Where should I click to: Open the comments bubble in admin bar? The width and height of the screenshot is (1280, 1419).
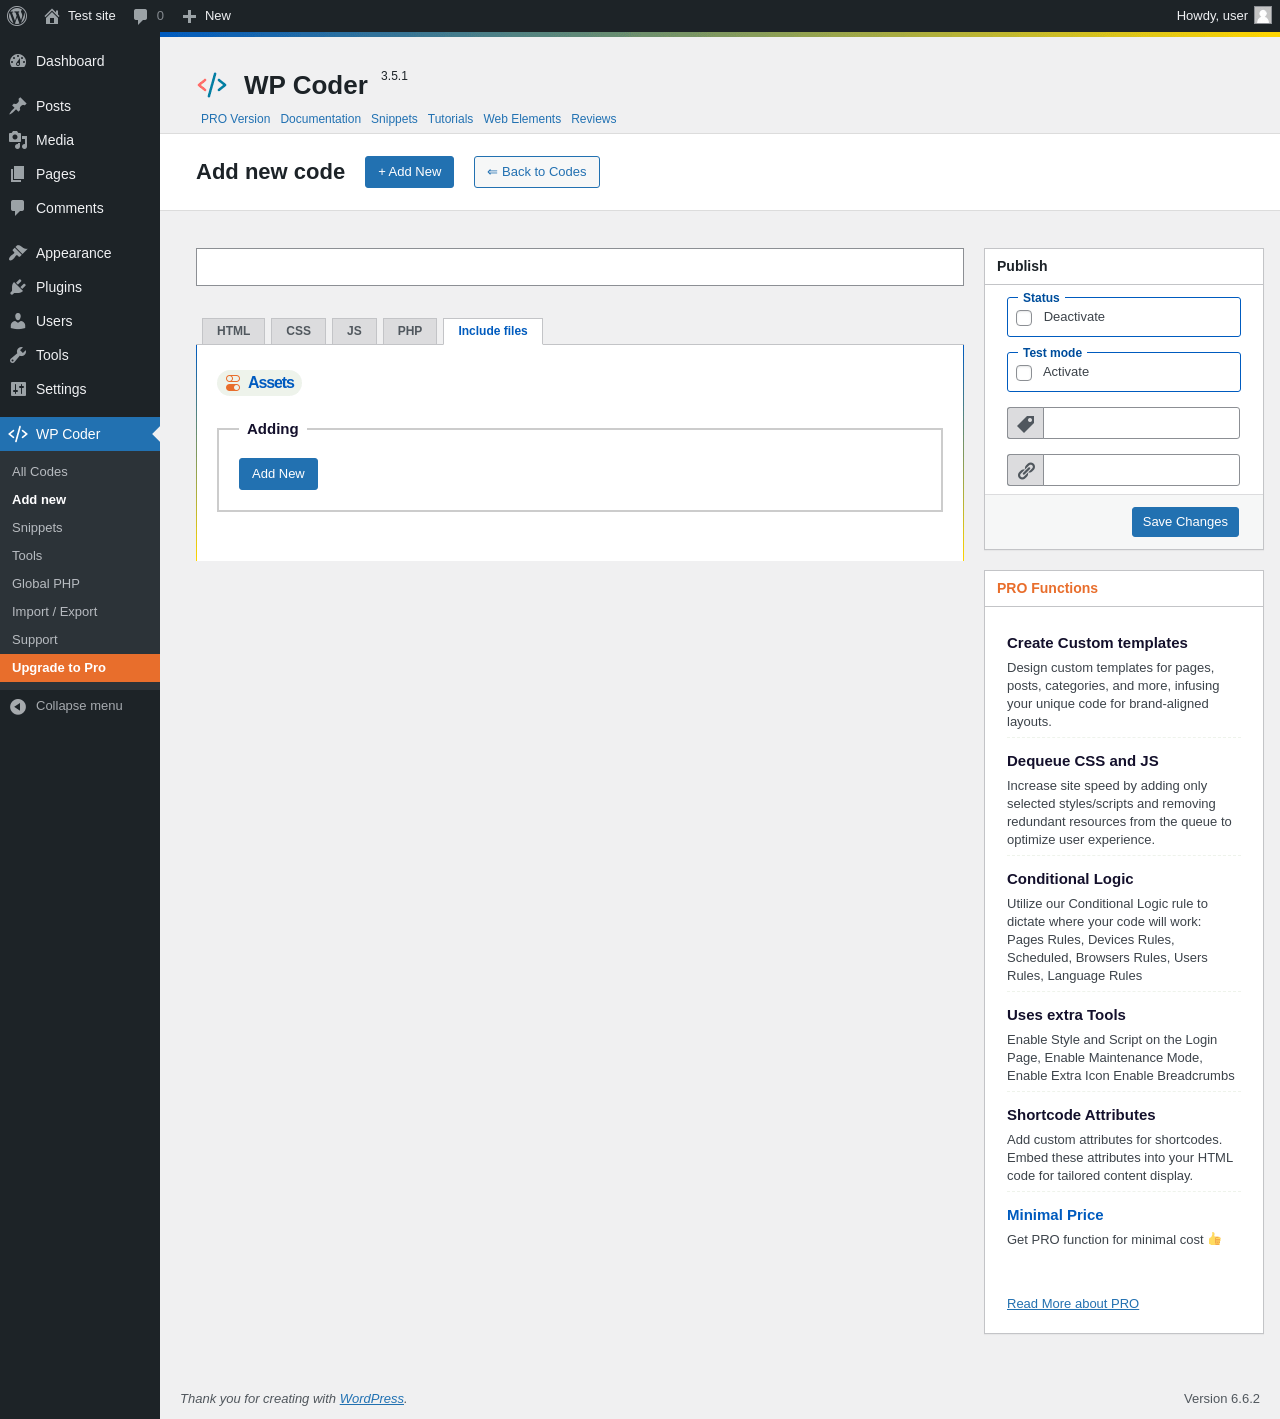tap(141, 16)
